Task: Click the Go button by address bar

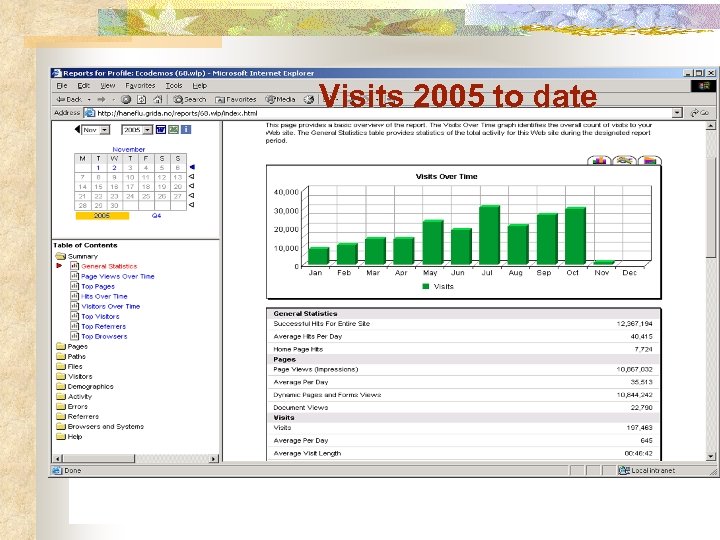Action: [700, 113]
